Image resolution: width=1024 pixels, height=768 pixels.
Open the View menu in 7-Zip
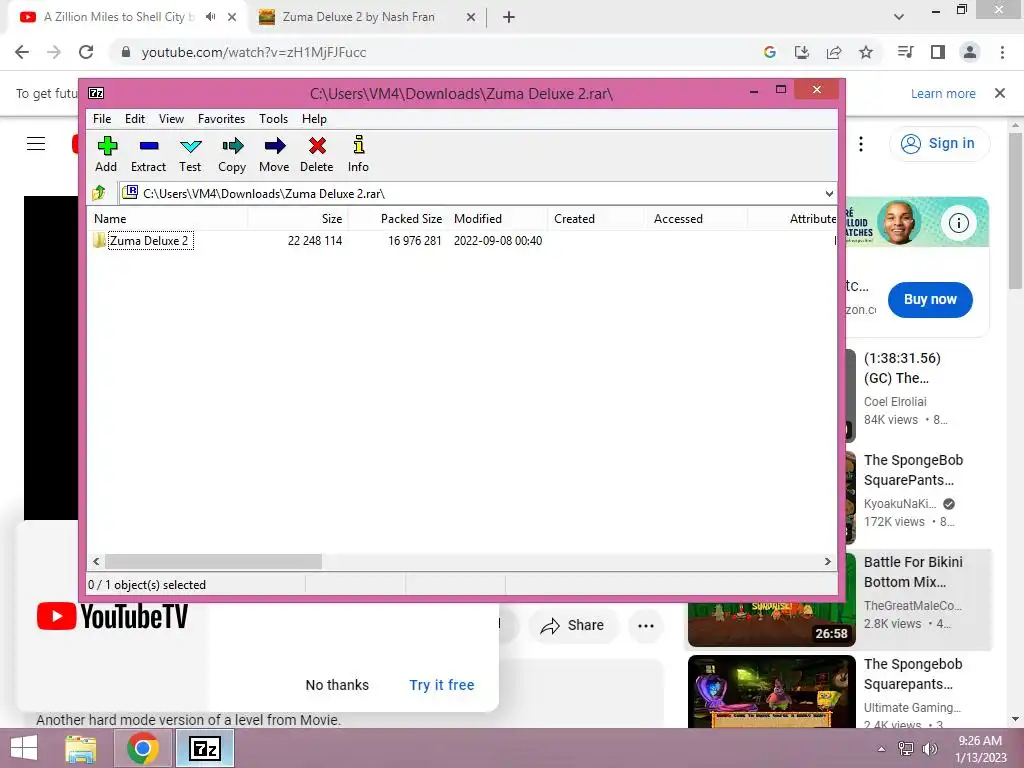[171, 119]
